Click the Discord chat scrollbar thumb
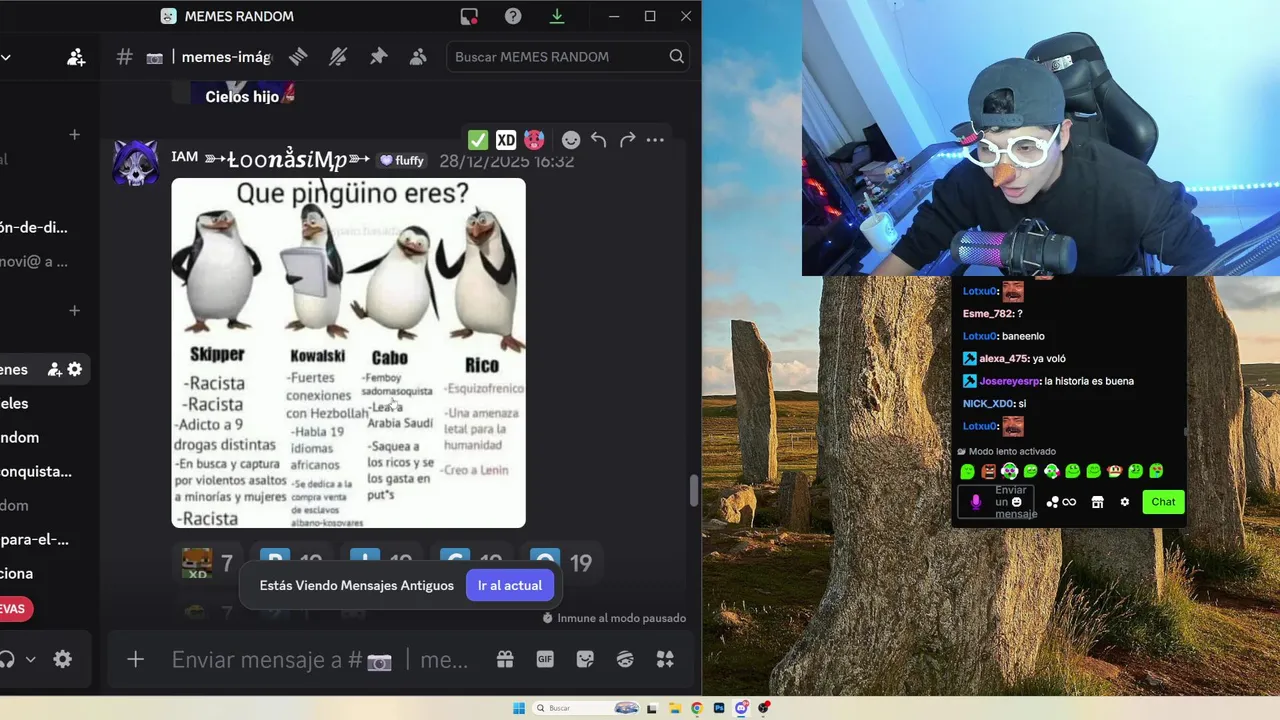 pos(693,491)
